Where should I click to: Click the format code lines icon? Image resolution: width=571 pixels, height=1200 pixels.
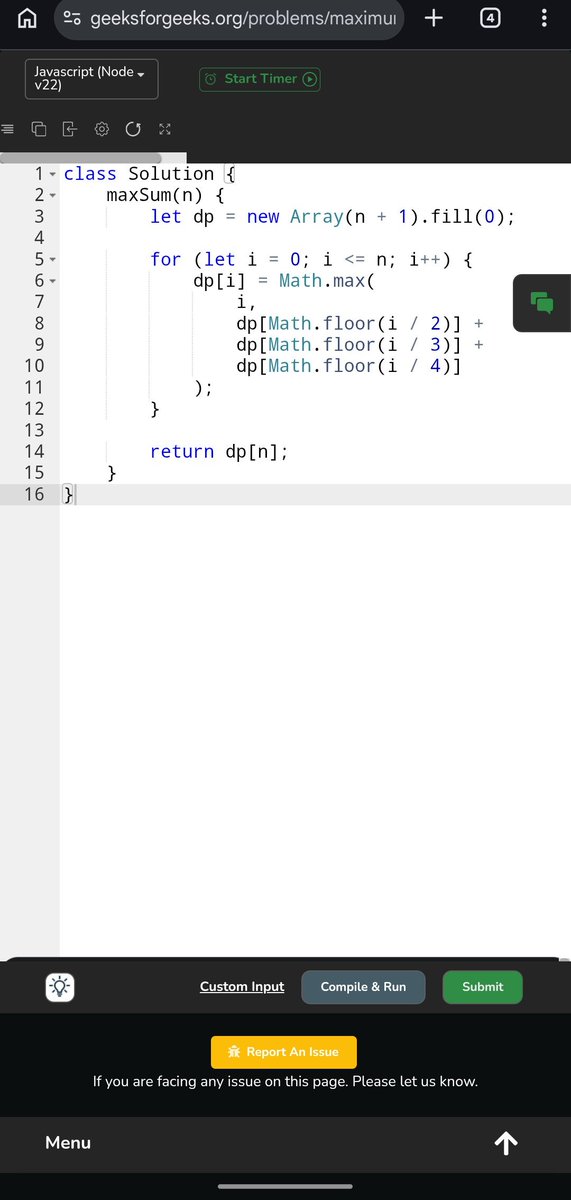(8, 129)
